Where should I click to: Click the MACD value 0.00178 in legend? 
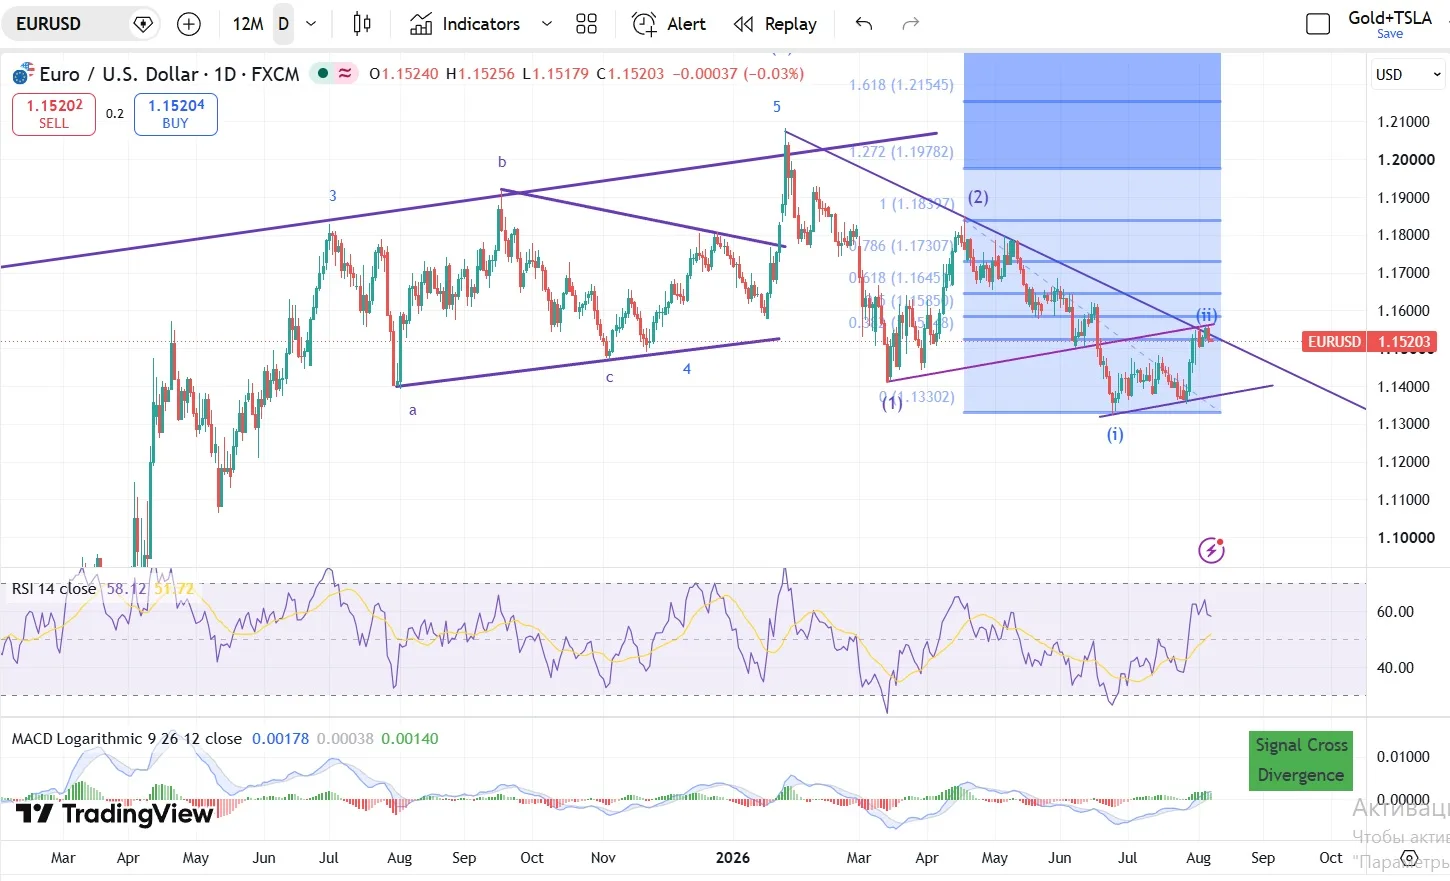(x=280, y=739)
